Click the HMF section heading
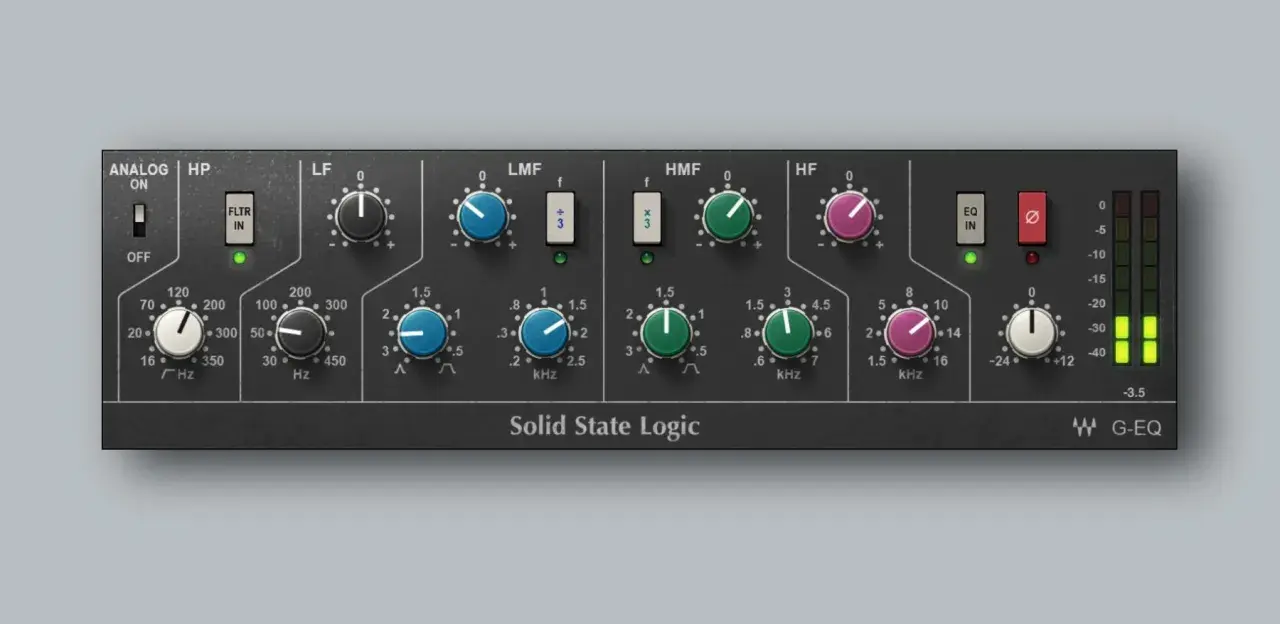 point(683,170)
